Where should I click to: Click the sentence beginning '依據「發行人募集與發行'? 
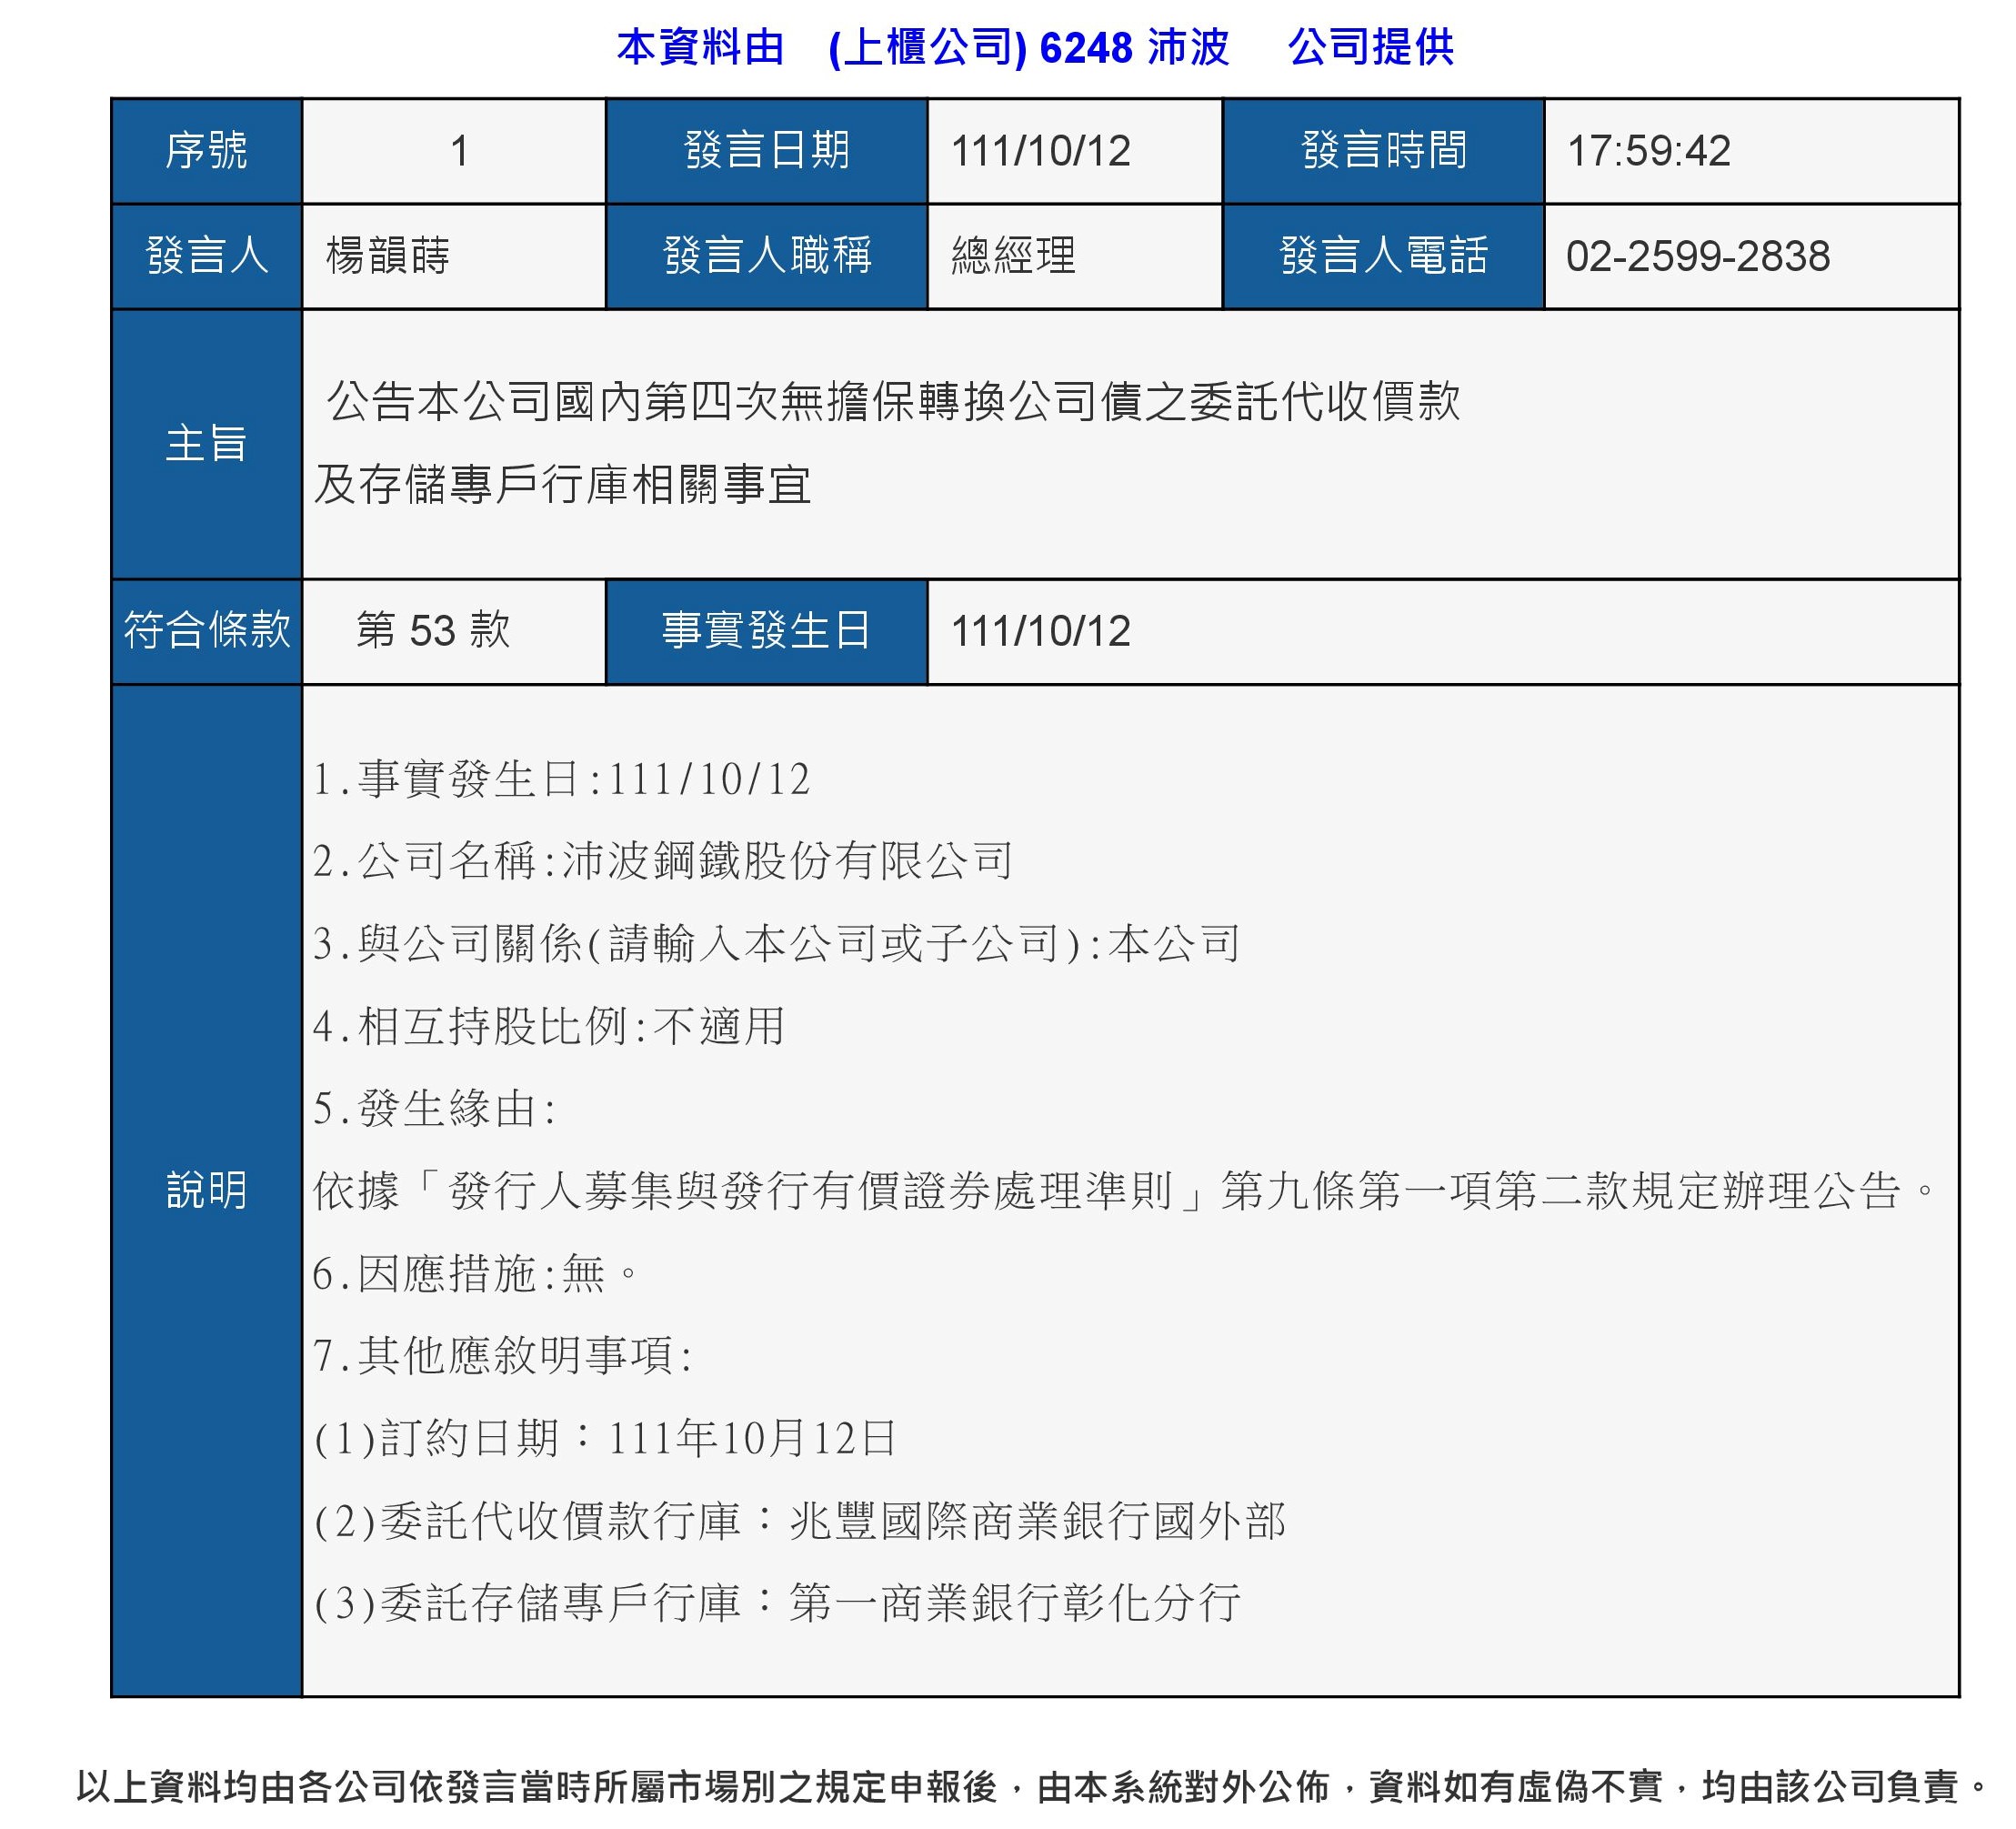coord(1126,1191)
